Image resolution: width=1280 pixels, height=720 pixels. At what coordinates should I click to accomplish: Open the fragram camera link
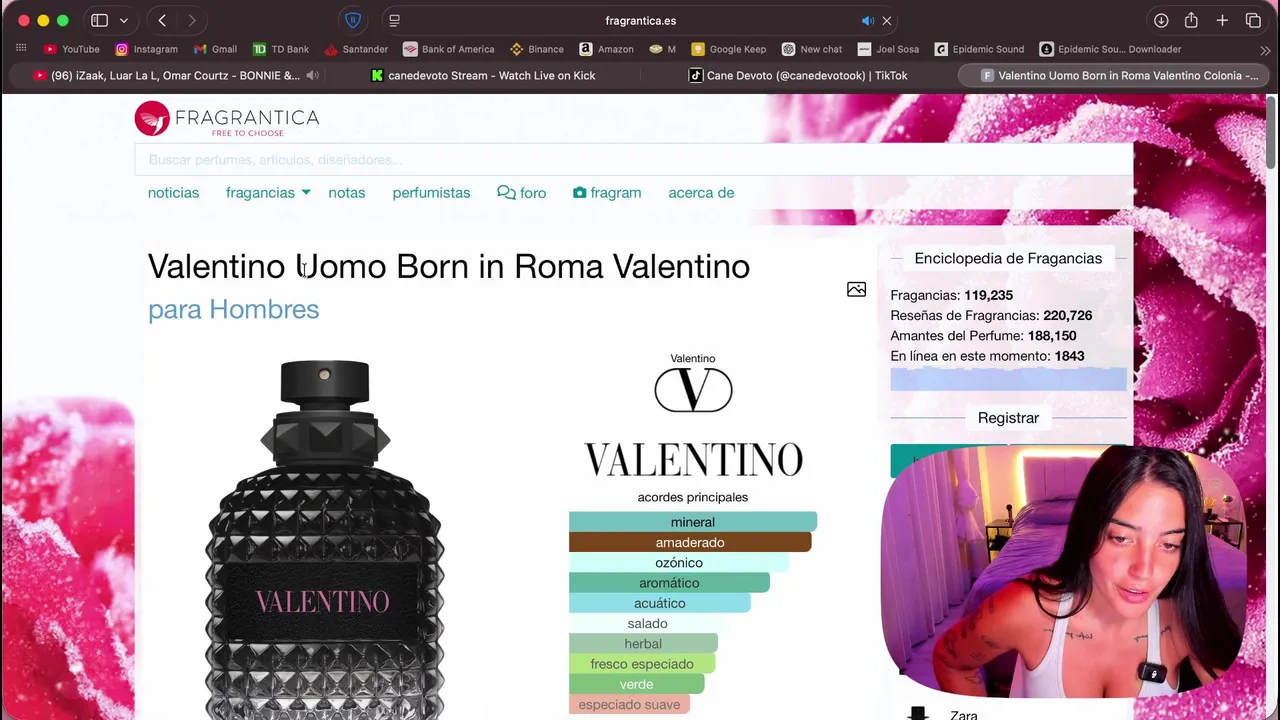pyautogui.click(x=607, y=193)
